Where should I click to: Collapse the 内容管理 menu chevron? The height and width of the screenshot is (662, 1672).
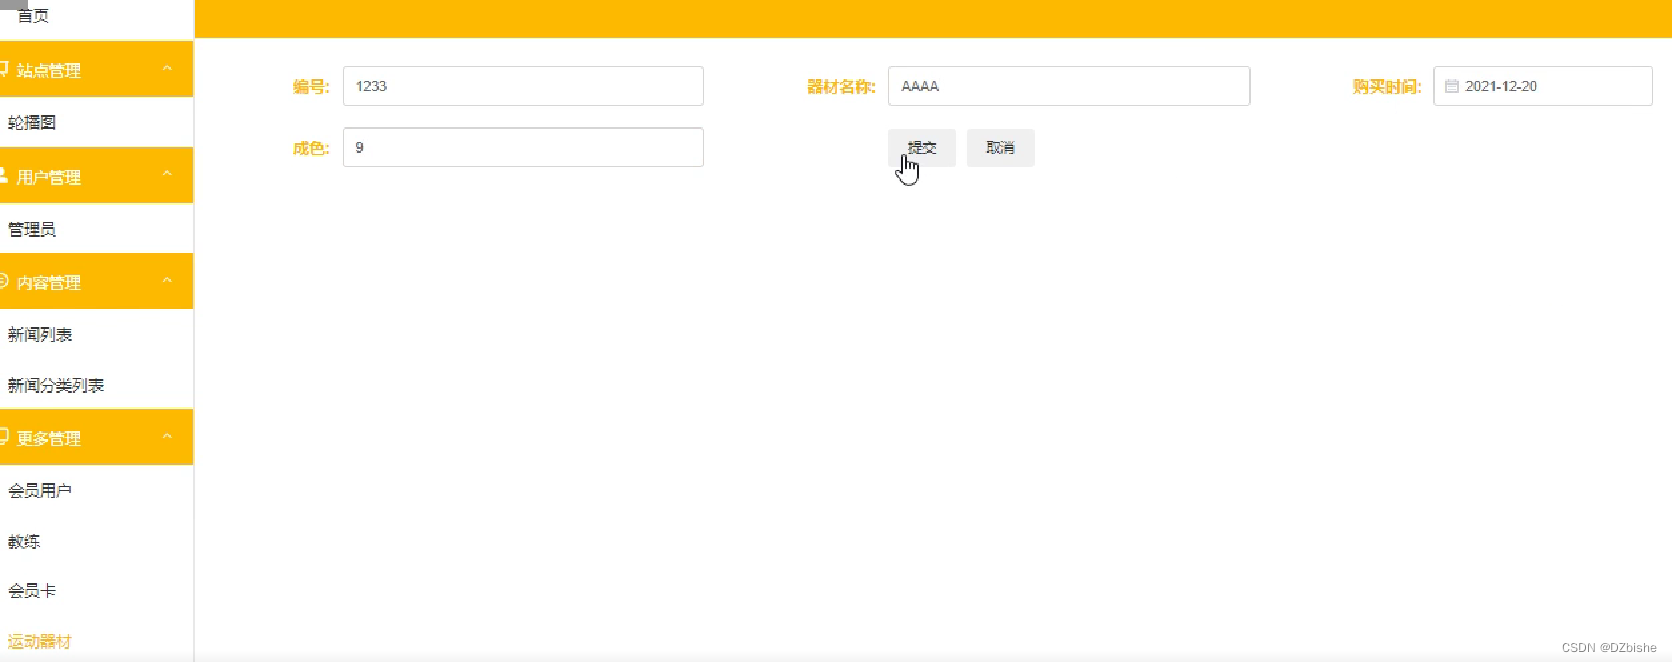[167, 281]
